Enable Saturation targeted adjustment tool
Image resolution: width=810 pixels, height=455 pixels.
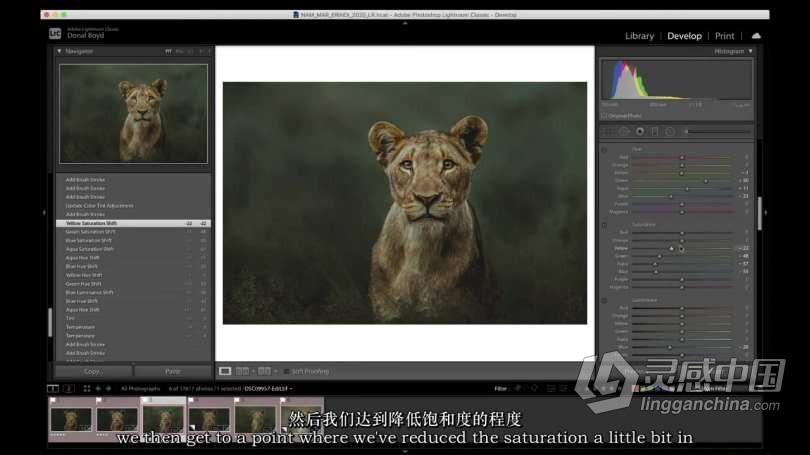pyautogui.click(x=604, y=225)
